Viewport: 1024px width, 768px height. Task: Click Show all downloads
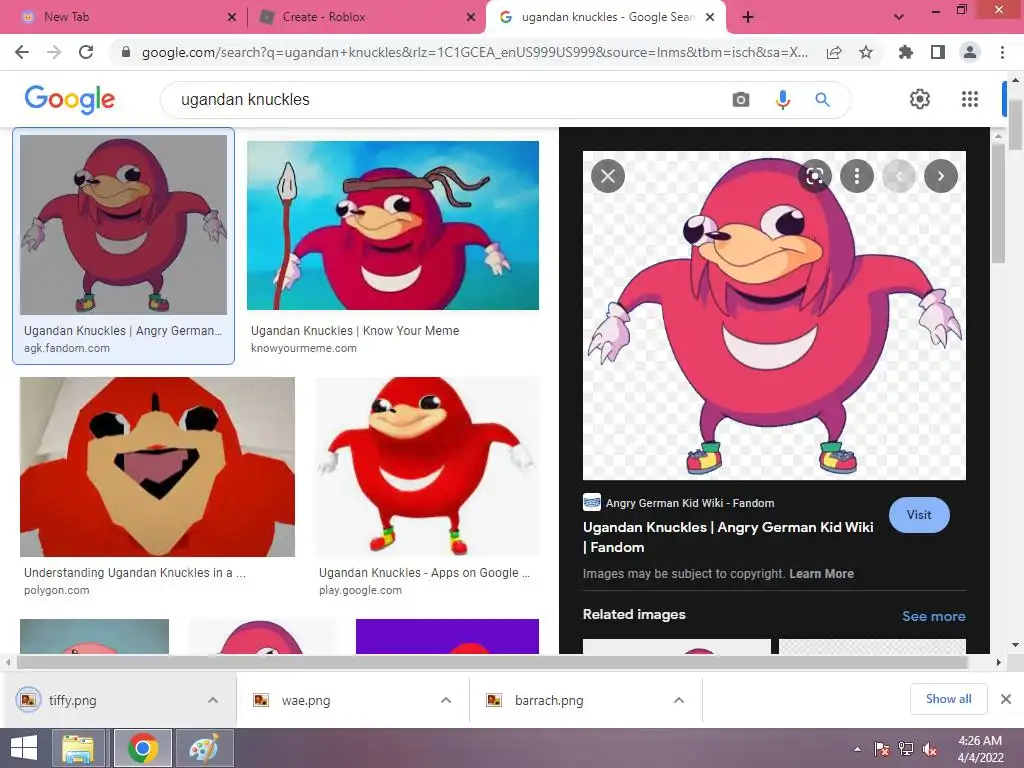pyautogui.click(x=948, y=699)
